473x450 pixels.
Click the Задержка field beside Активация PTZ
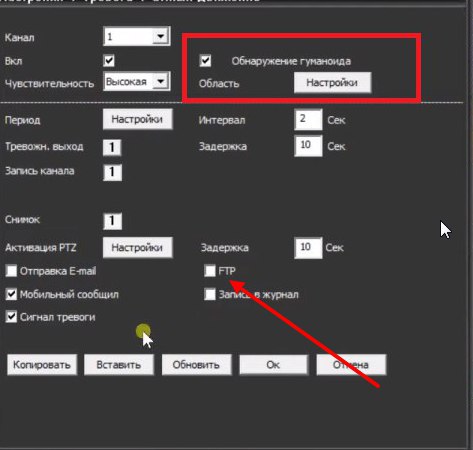308,248
